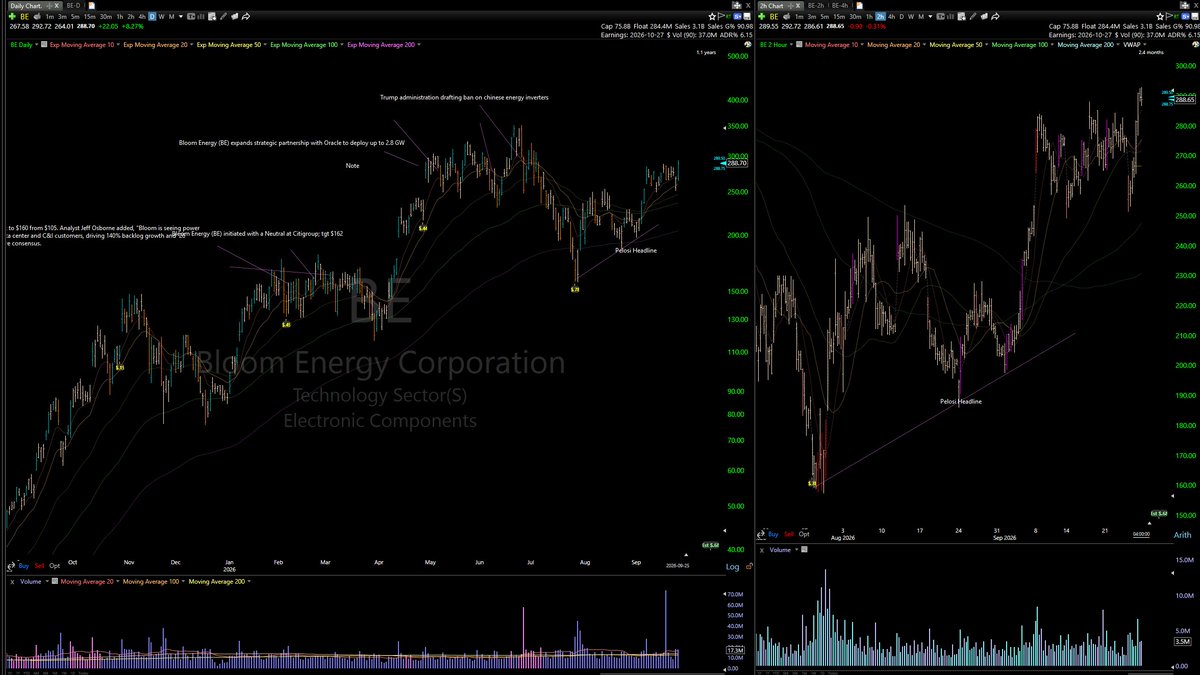Open Exp Moving Average 200 dropdown
The image size is (1200, 675).
pos(420,44)
